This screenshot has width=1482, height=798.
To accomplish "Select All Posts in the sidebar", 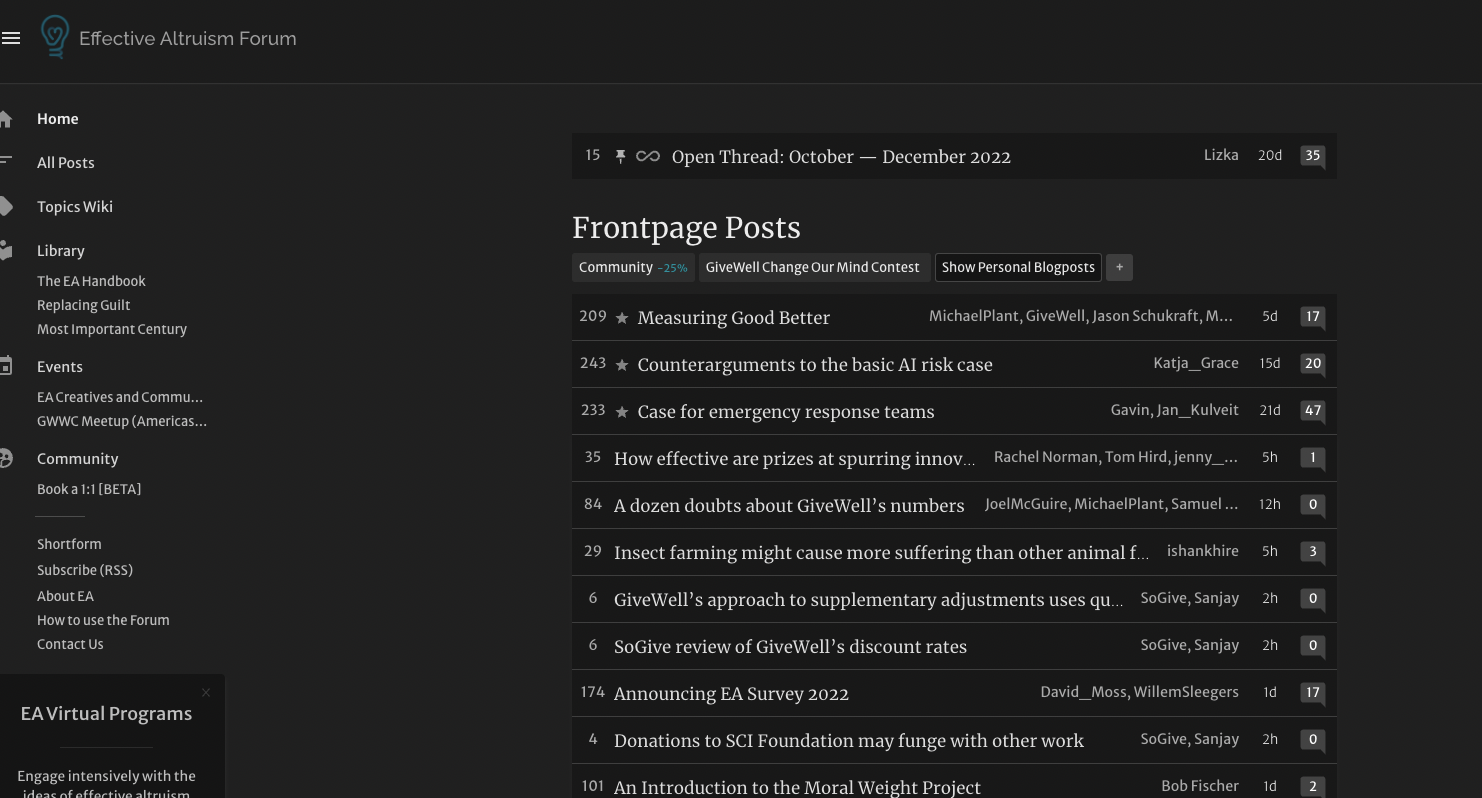I will point(66,163).
